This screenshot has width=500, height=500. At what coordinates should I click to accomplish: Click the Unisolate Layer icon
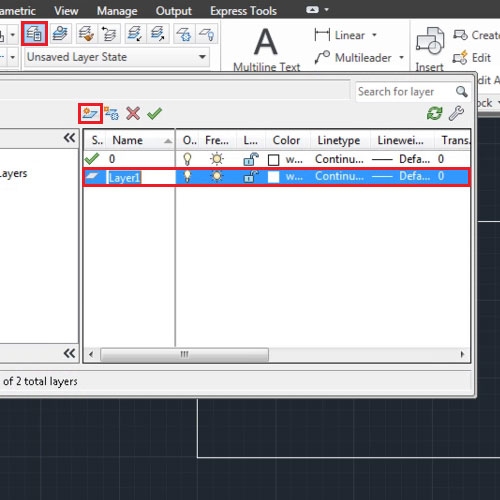158,34
